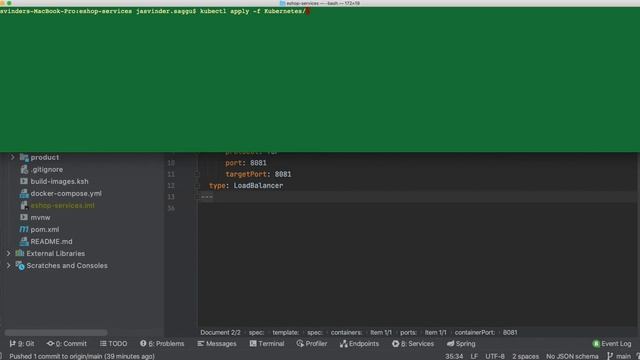The height and width of the screenshot is (360, 640).
Task: Click breadcrumb 'template:'
Action: [x=285, y=333]
